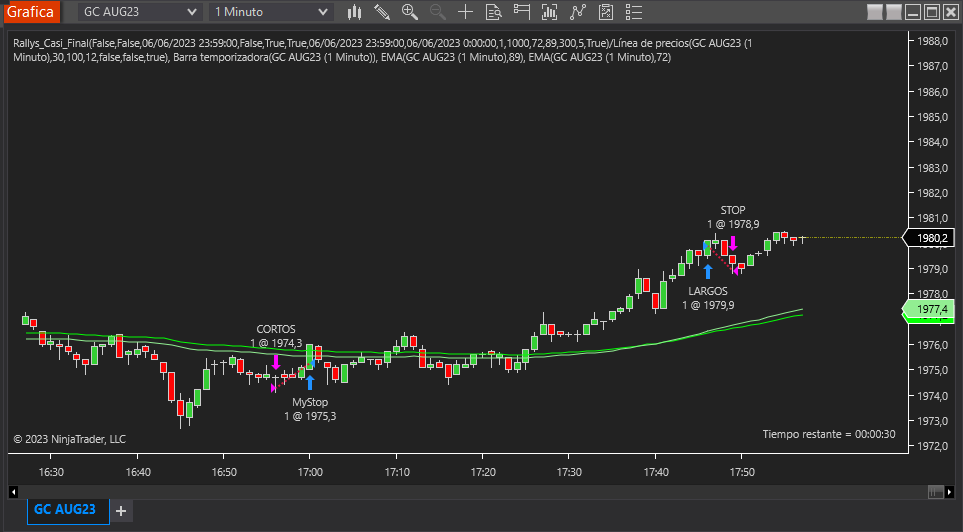This screenshot has width=963, height=532.
Task: Click the STOP 1 @ 1978,9 label
Action: pyautogui.click(x=733, y=217)
